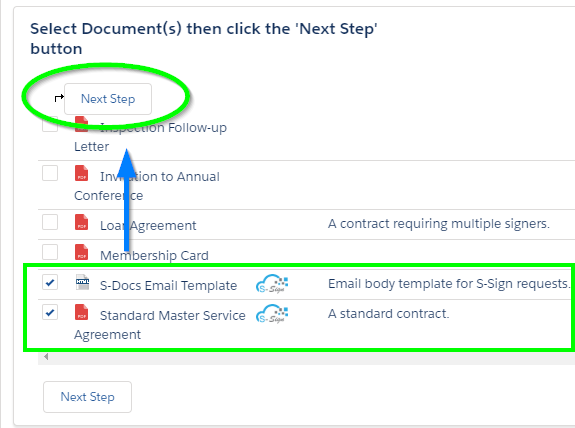Click the top Next Step button
The image size is (575, 428).
[108, 99]
